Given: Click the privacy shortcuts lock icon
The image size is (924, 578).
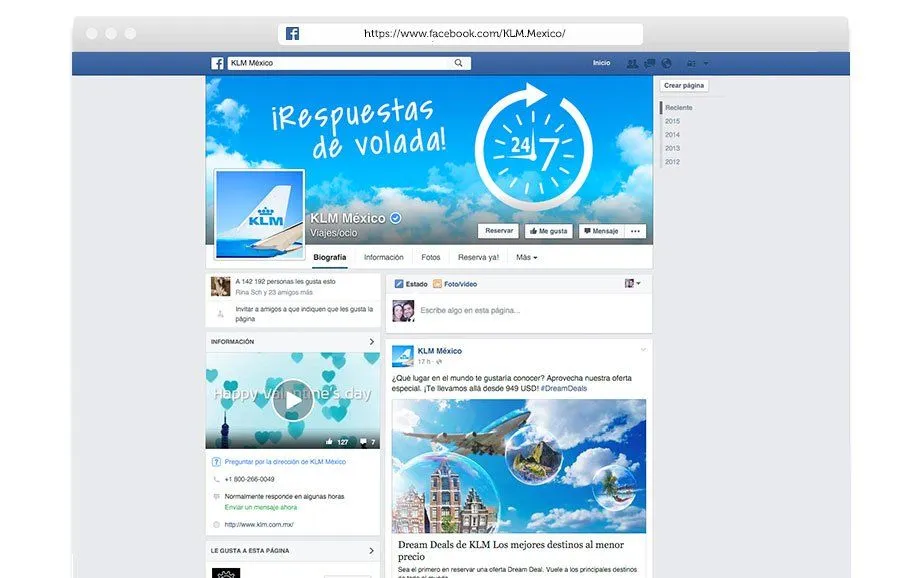Looking at the screenshot, I should 691,63.
